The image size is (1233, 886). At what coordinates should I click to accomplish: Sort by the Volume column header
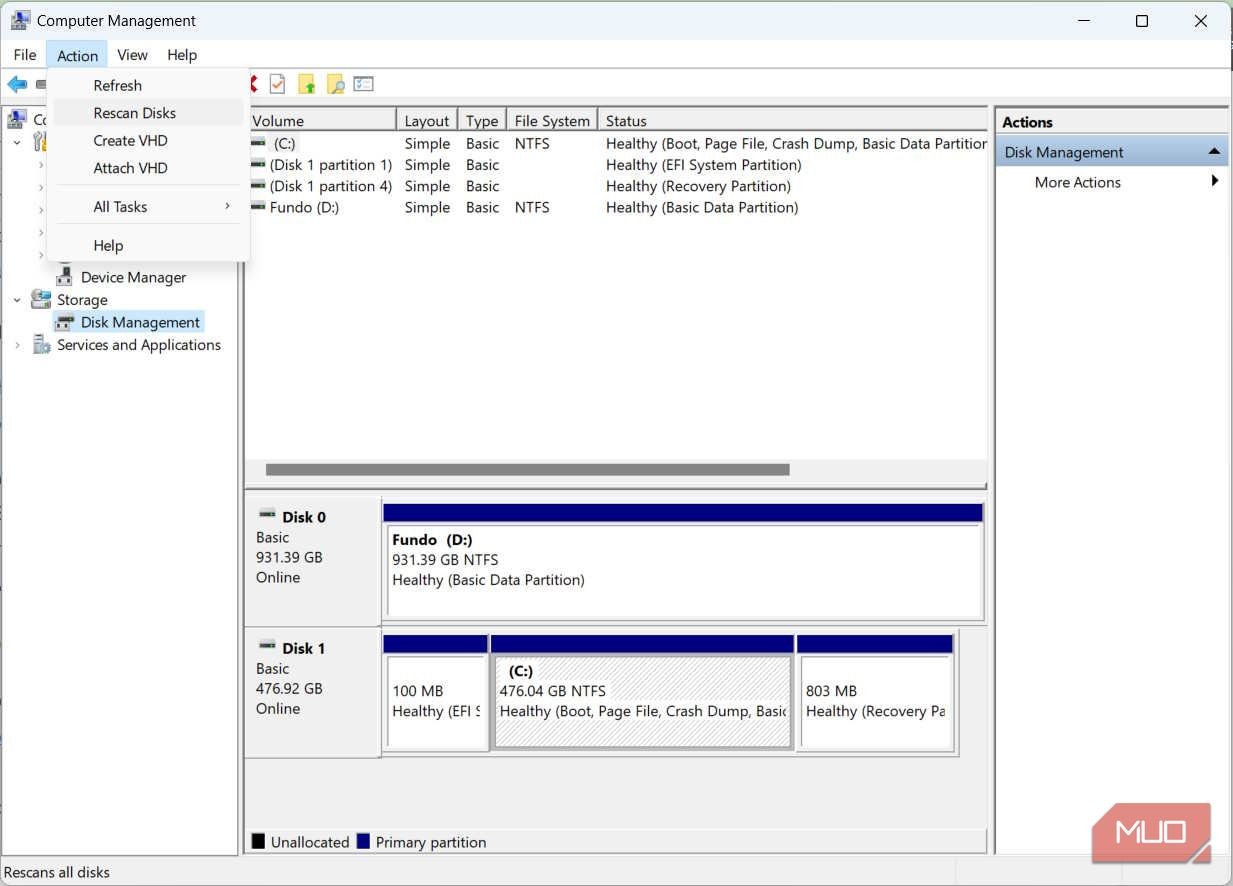(x=320, y=120)
